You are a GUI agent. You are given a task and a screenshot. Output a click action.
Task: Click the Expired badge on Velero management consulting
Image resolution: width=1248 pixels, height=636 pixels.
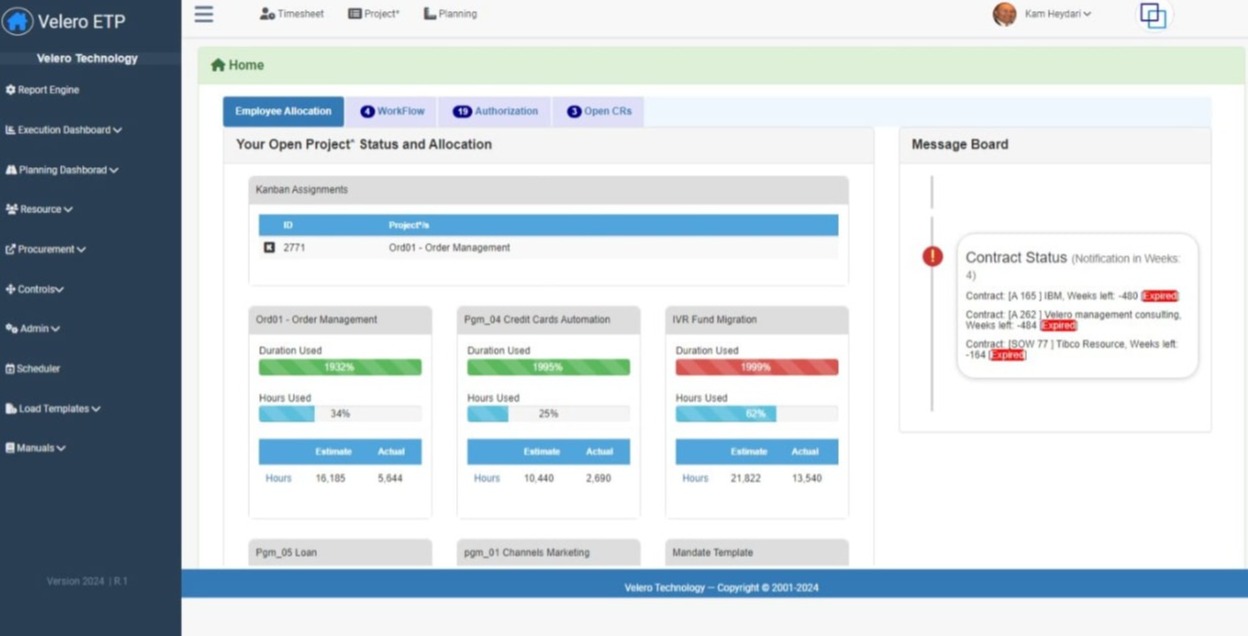click(1058, 326)
